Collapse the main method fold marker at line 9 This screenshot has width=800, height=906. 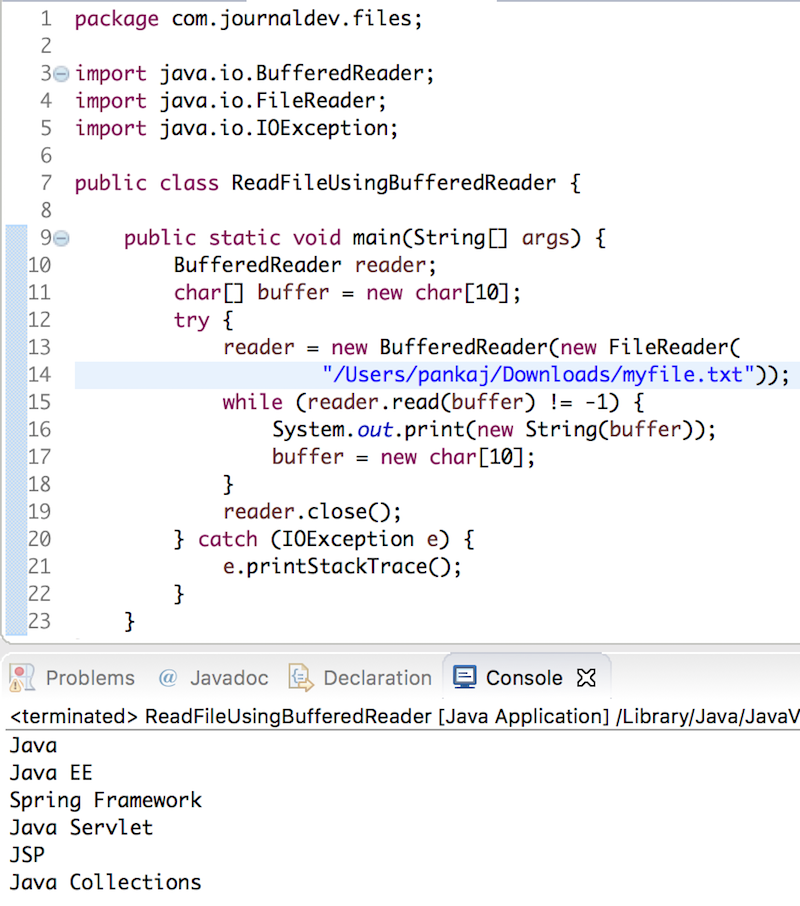(61, 238)
